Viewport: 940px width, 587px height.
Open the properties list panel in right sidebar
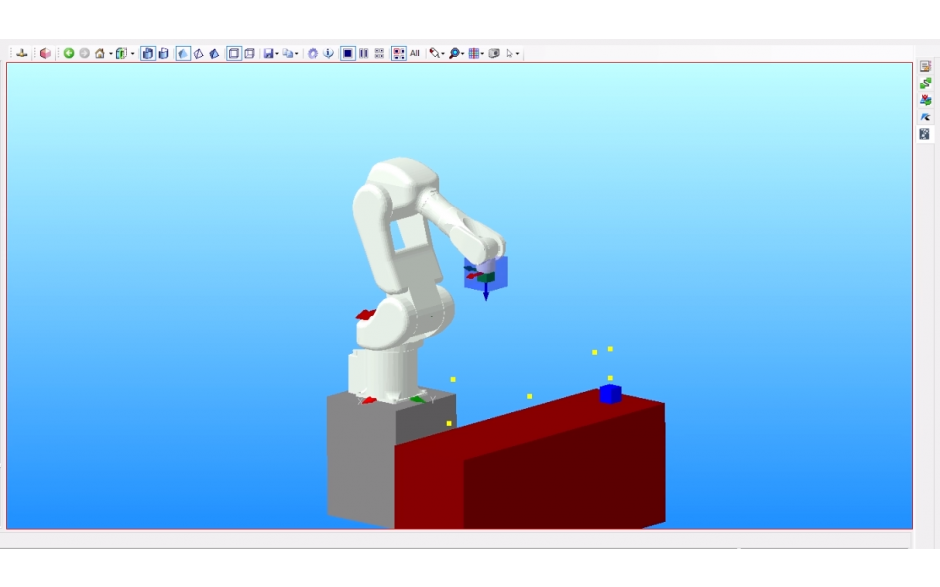[x=925, y=67]
